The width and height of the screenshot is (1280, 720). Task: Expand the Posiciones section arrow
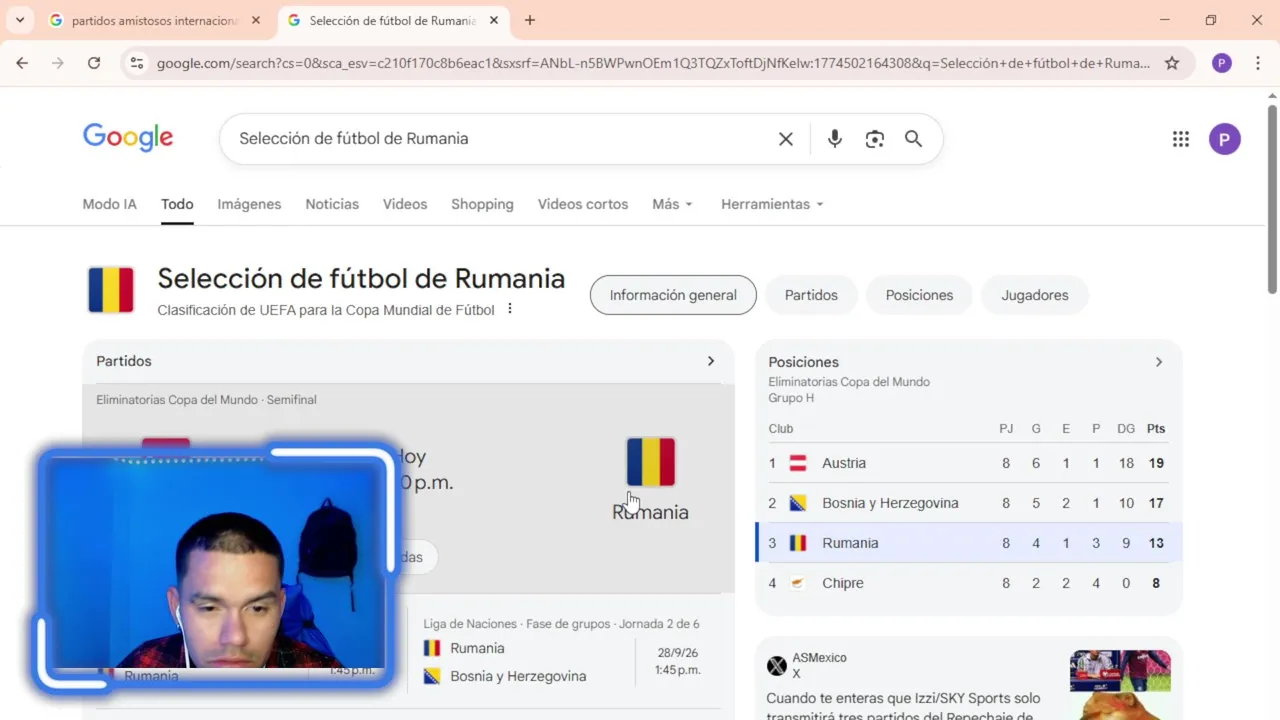pos(1159,362)
